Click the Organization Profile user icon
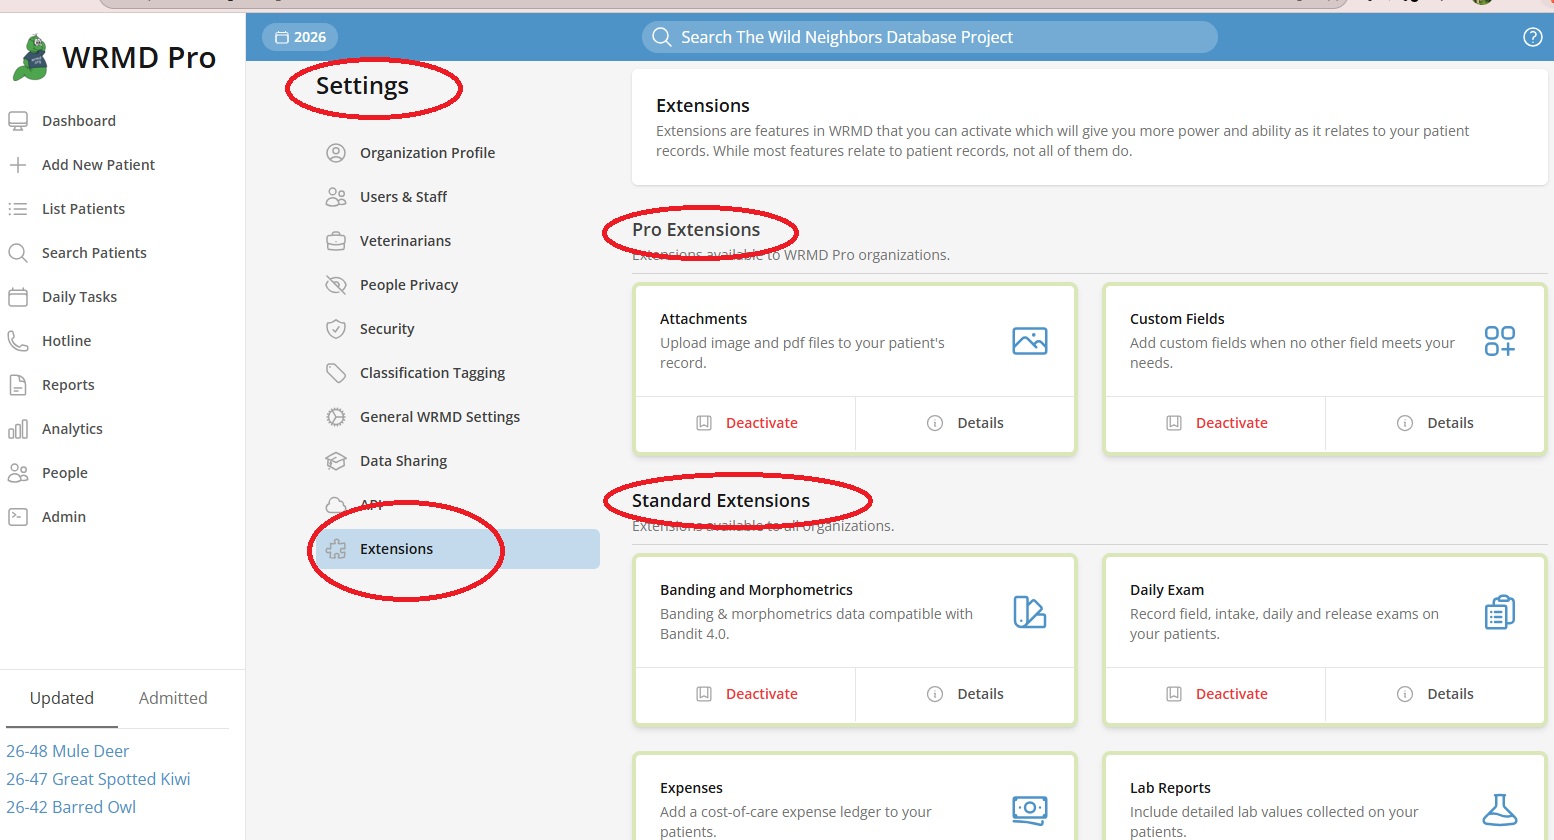 tap(336, 153)
